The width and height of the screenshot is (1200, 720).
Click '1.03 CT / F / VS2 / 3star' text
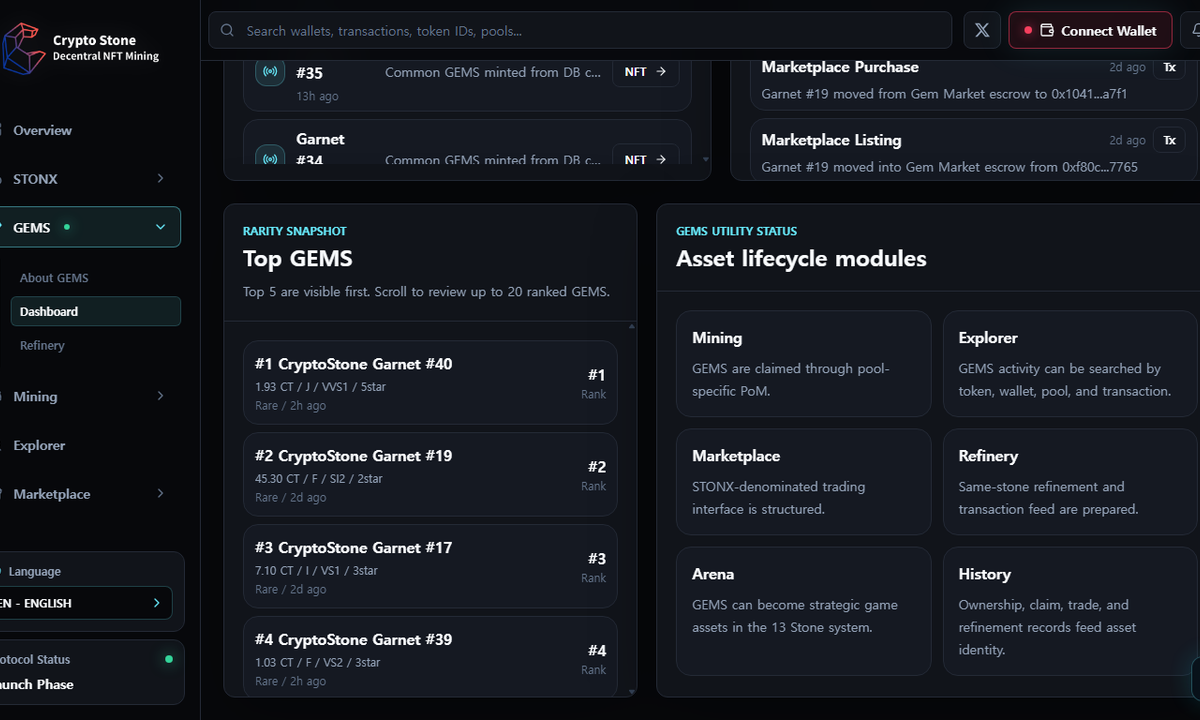pos(318,662)
